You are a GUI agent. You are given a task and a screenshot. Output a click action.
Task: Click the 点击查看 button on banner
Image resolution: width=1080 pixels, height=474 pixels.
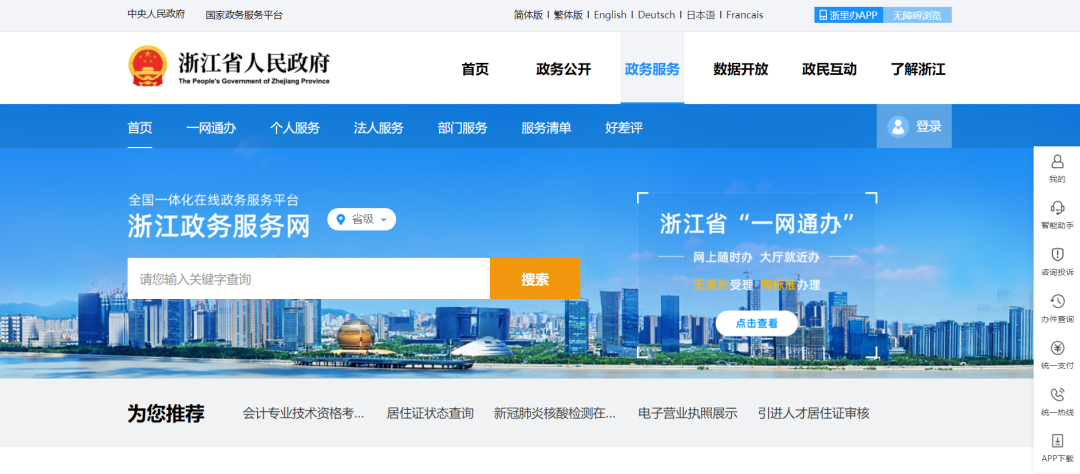pos(756,323)
